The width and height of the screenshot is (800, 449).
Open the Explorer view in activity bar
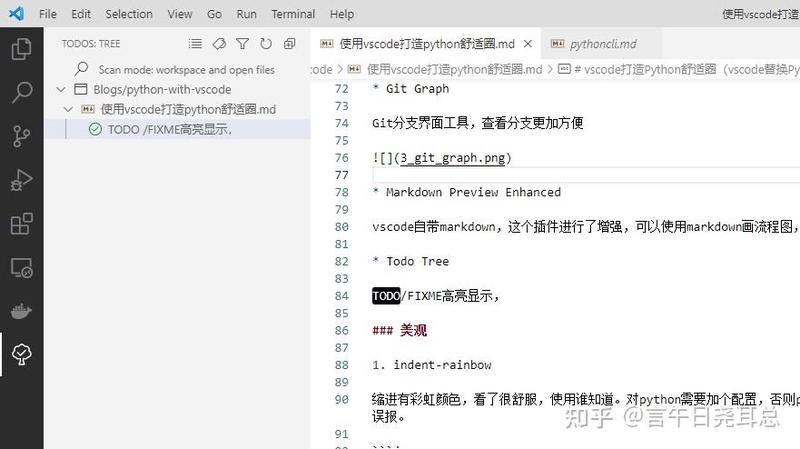(21, 49)
